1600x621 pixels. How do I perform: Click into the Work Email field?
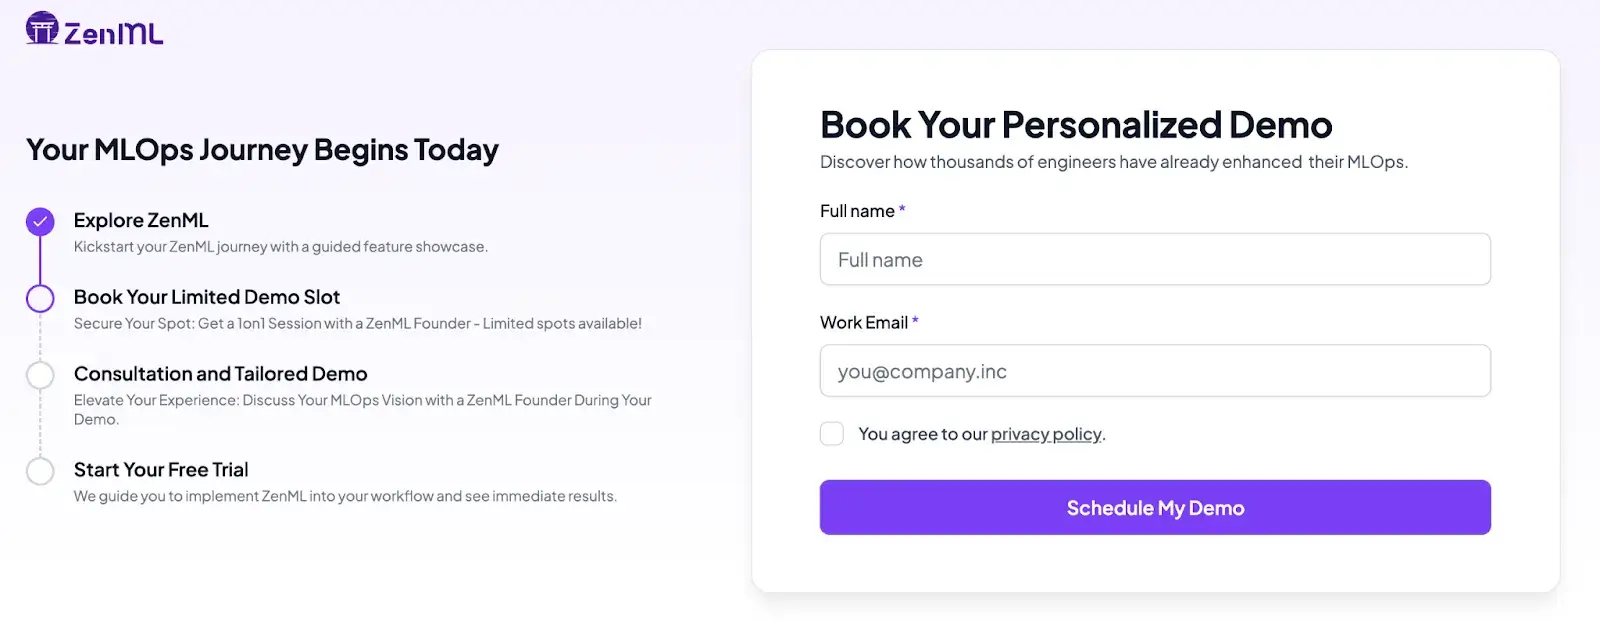tap(1155, 371)
